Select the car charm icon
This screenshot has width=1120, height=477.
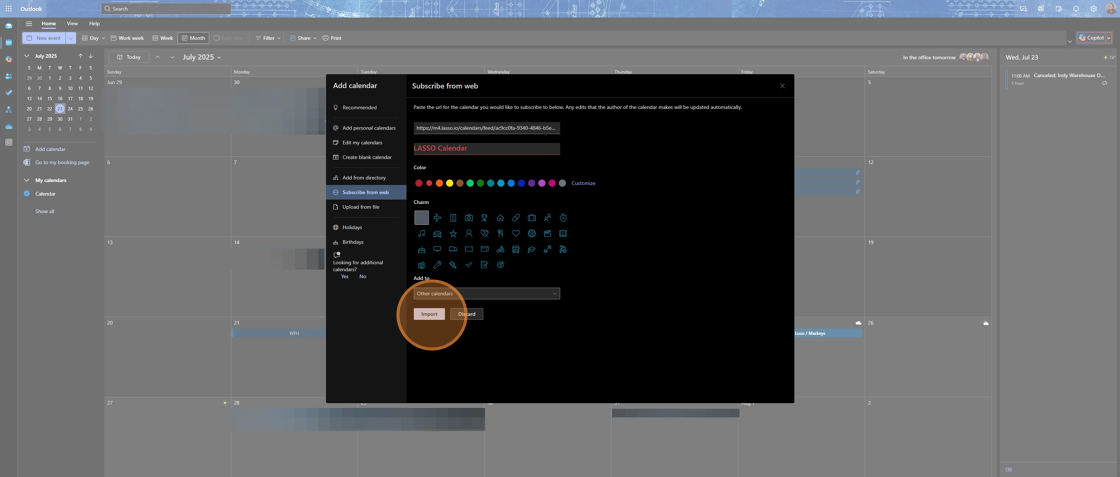437,234
